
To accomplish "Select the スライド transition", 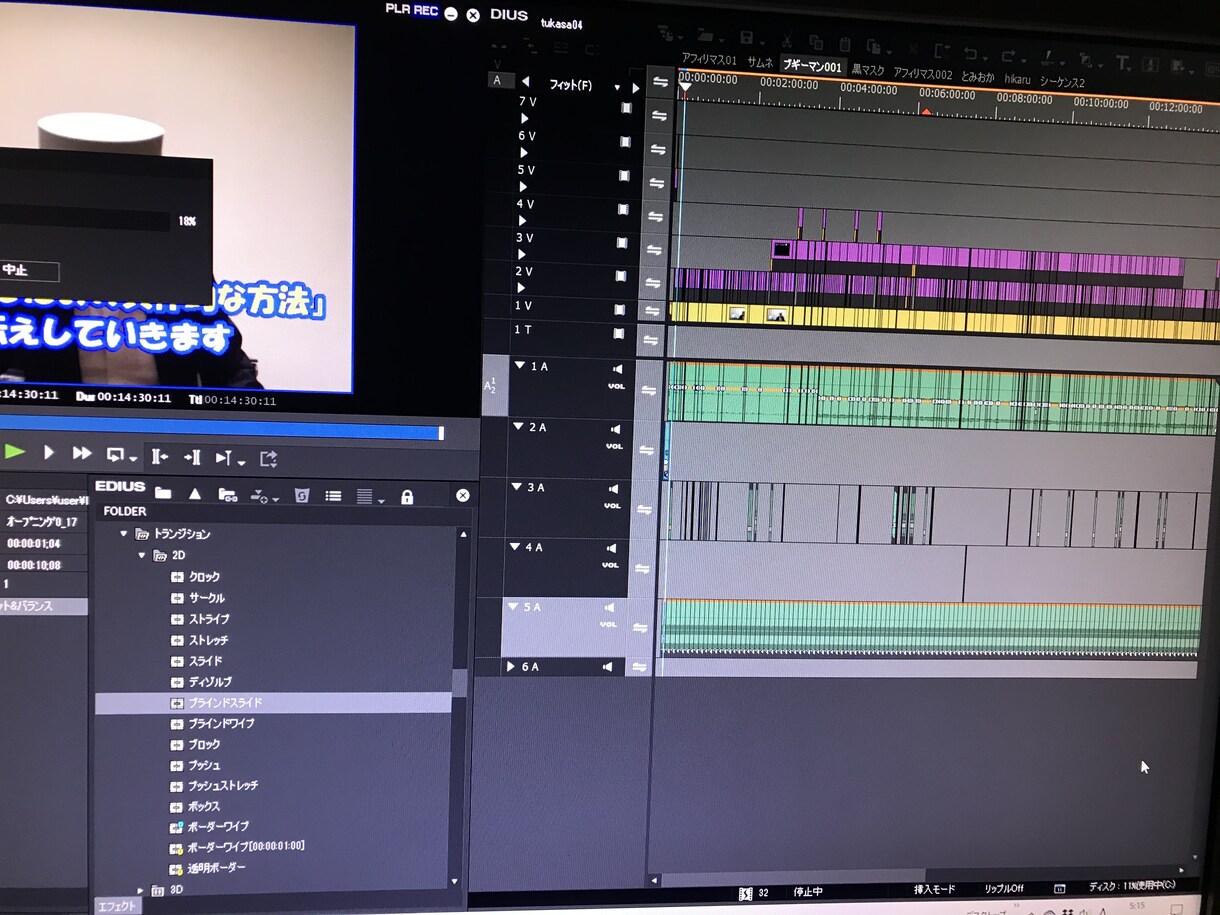I will coord(205,661).
